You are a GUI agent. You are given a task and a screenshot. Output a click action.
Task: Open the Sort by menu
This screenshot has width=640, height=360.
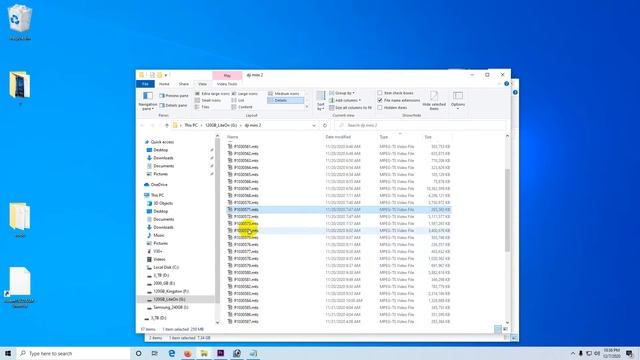(x=321, y=100)
